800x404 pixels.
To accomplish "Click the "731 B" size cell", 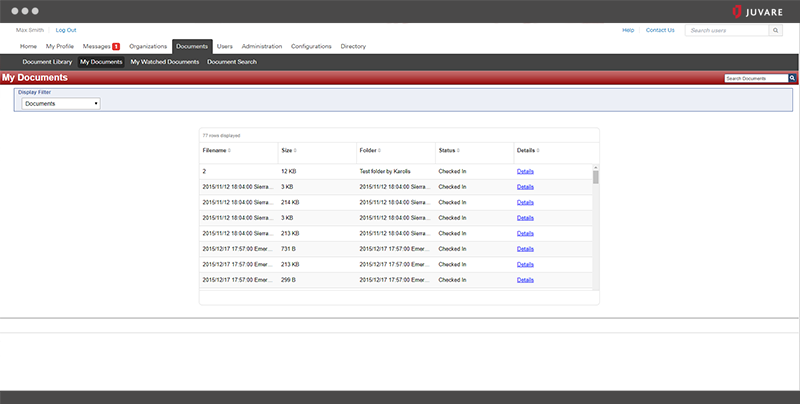I will [x=288, y=249].
